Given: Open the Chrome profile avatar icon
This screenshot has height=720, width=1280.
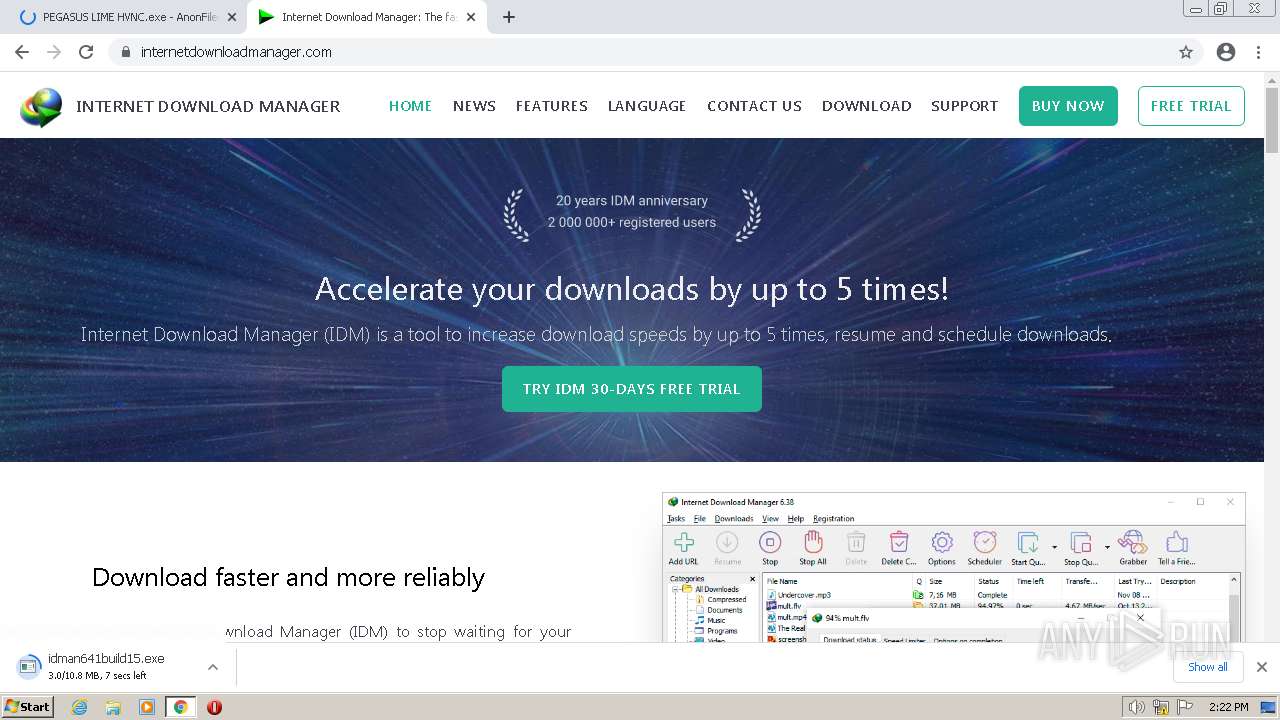Looking at the screenshot, I should (1226, 52).
